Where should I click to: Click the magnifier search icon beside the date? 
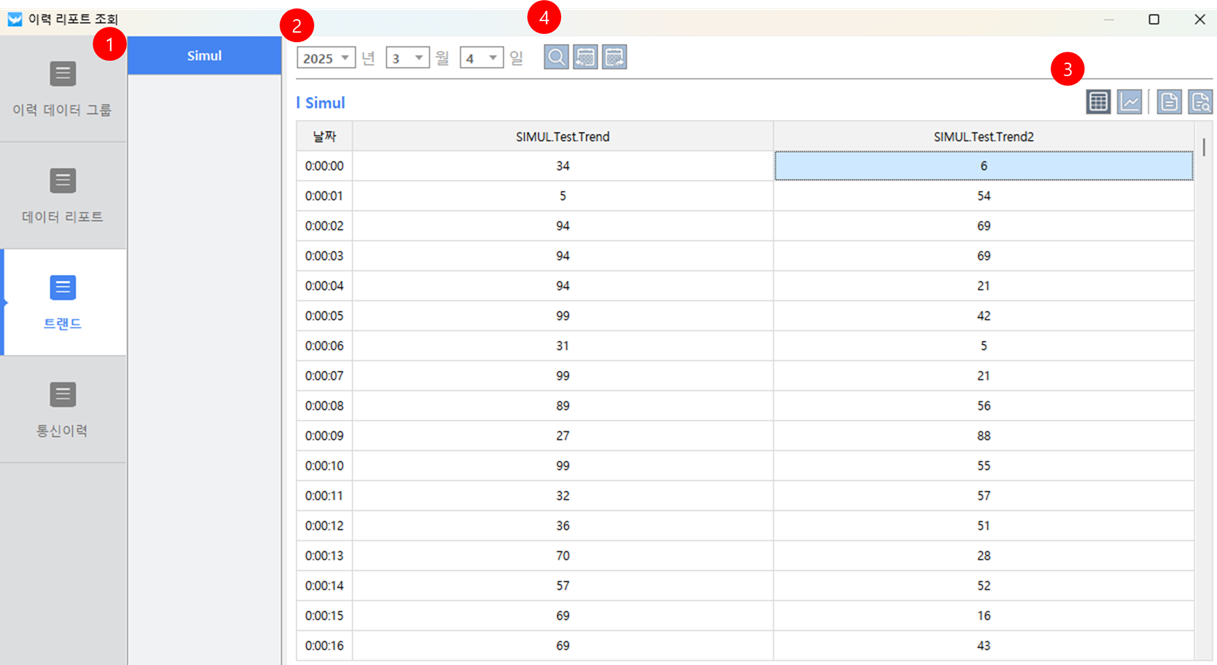pos(556,57)
